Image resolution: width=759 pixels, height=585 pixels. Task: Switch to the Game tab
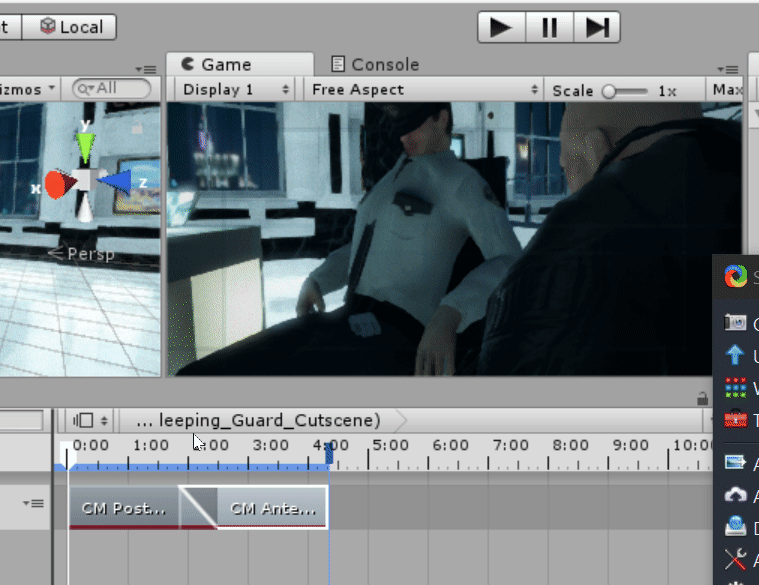tap(240, 64)
